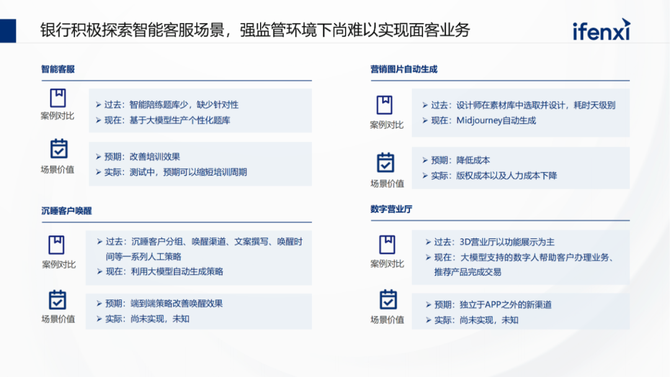Click the line 过去：智能陪练题库少，缺少针对性

pos(168,105)
